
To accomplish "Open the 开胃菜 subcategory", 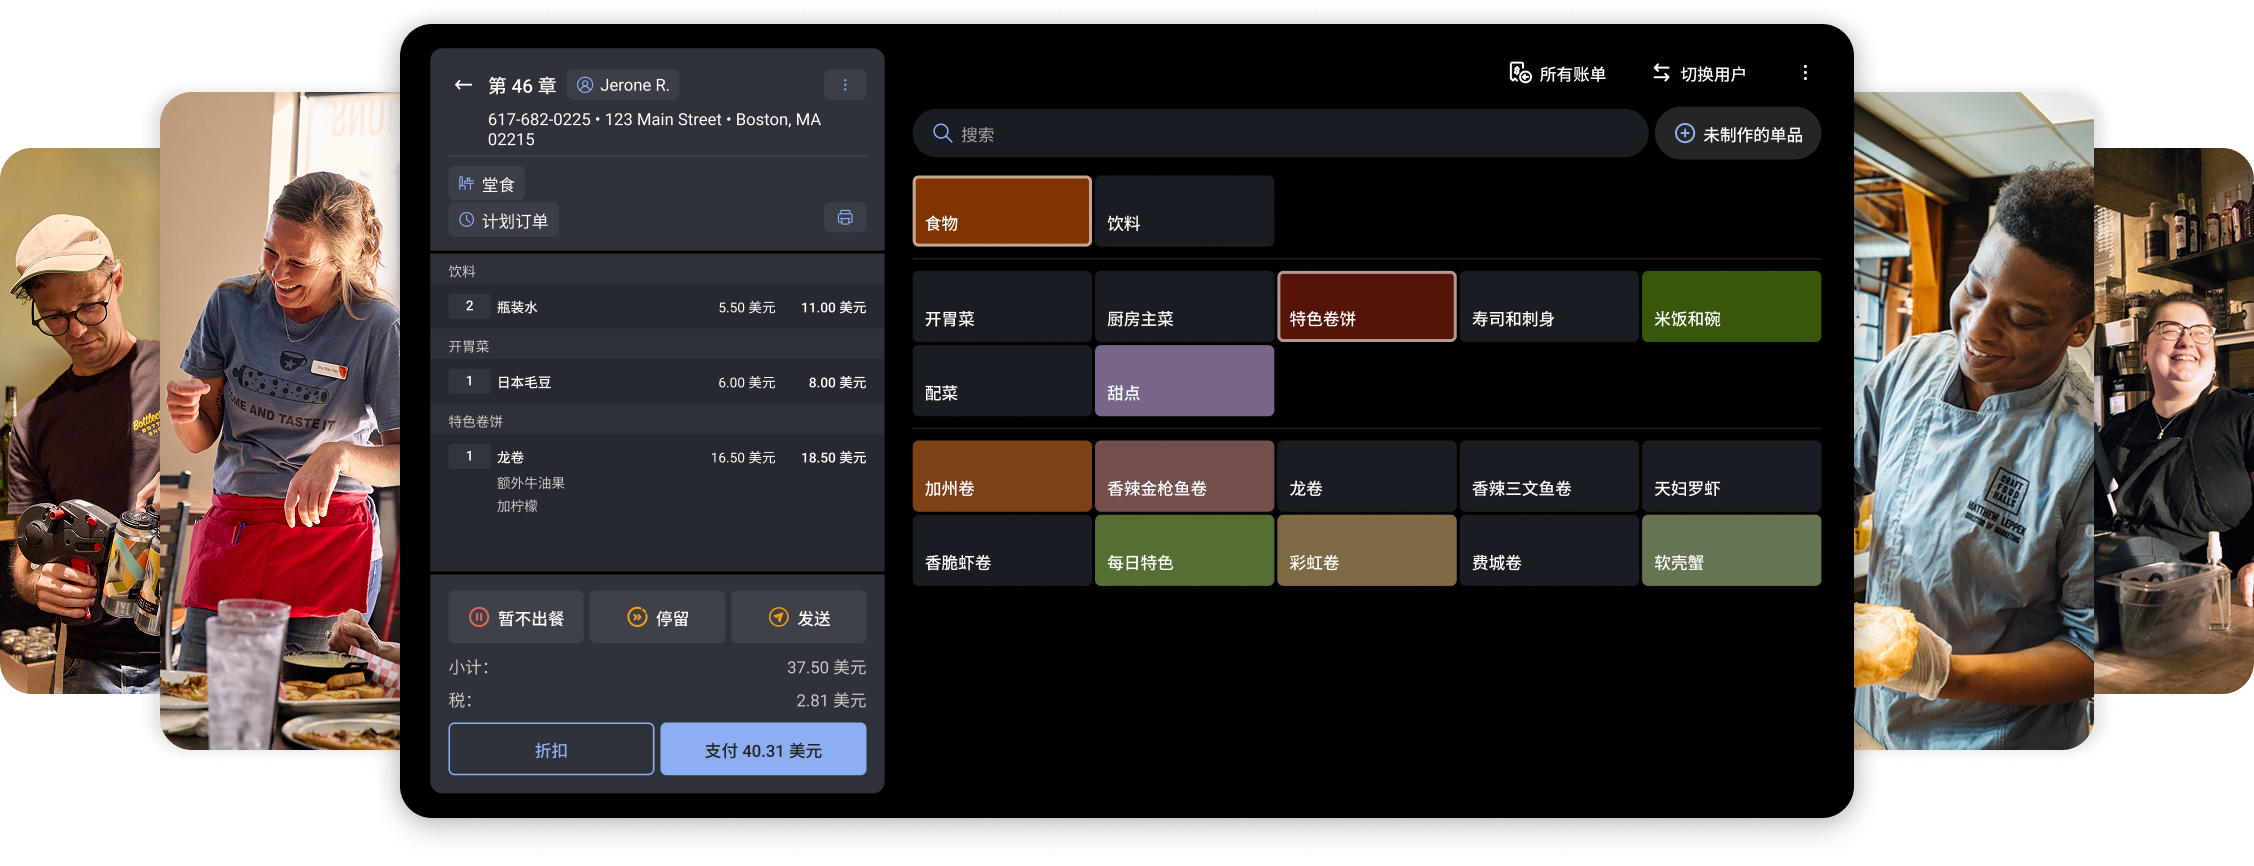I will (1002, 306).
